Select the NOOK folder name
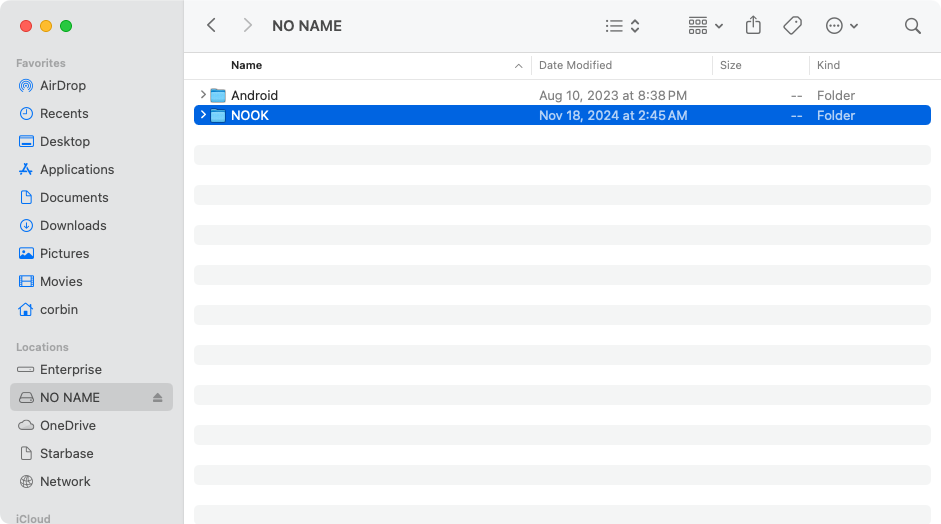 point(250,115)
